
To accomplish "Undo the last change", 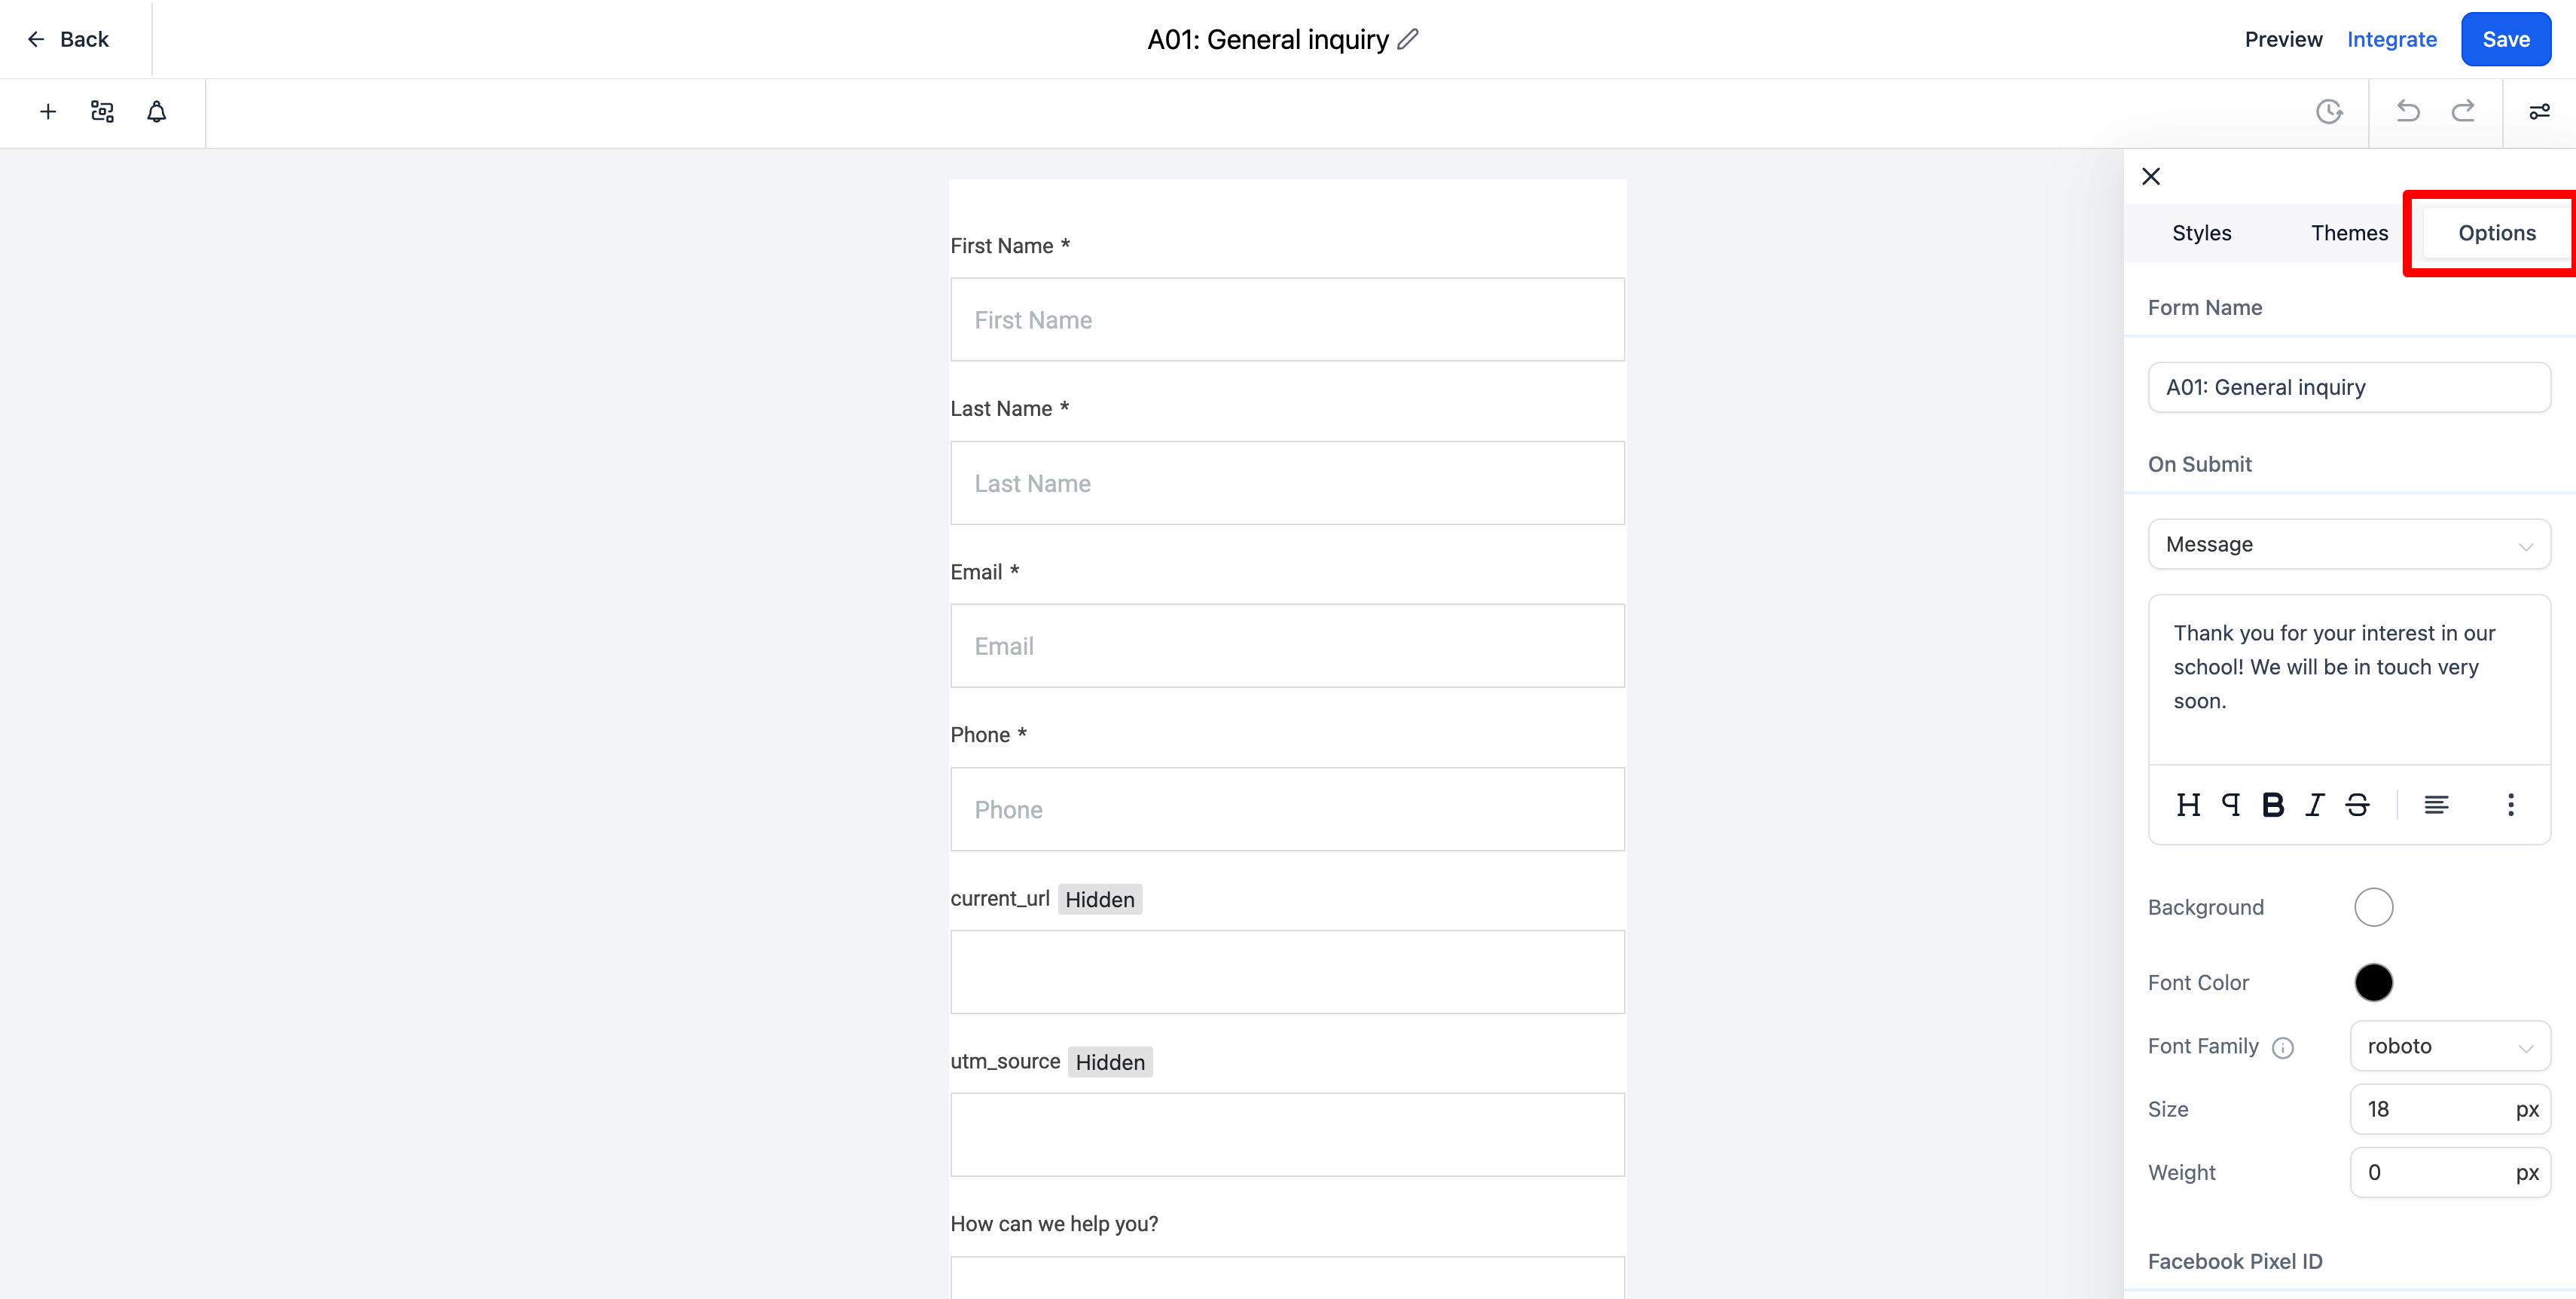I will [2408, 111].
